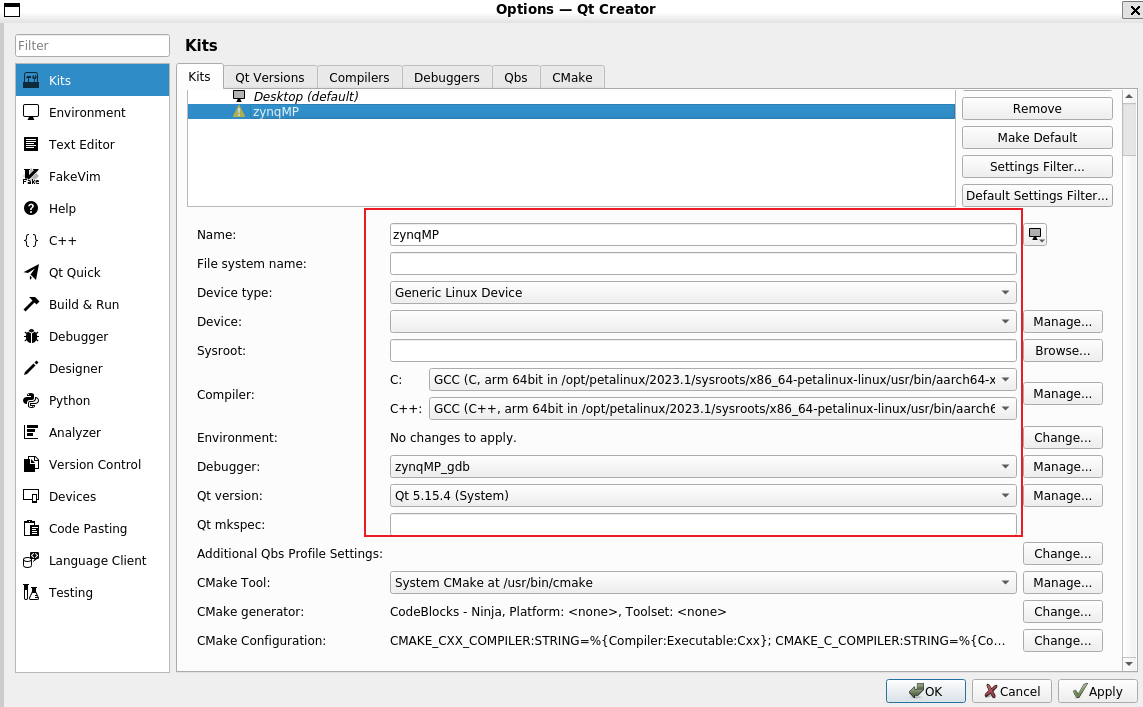
Task: Open the Debuggers tab
Action: click(447, 77)
